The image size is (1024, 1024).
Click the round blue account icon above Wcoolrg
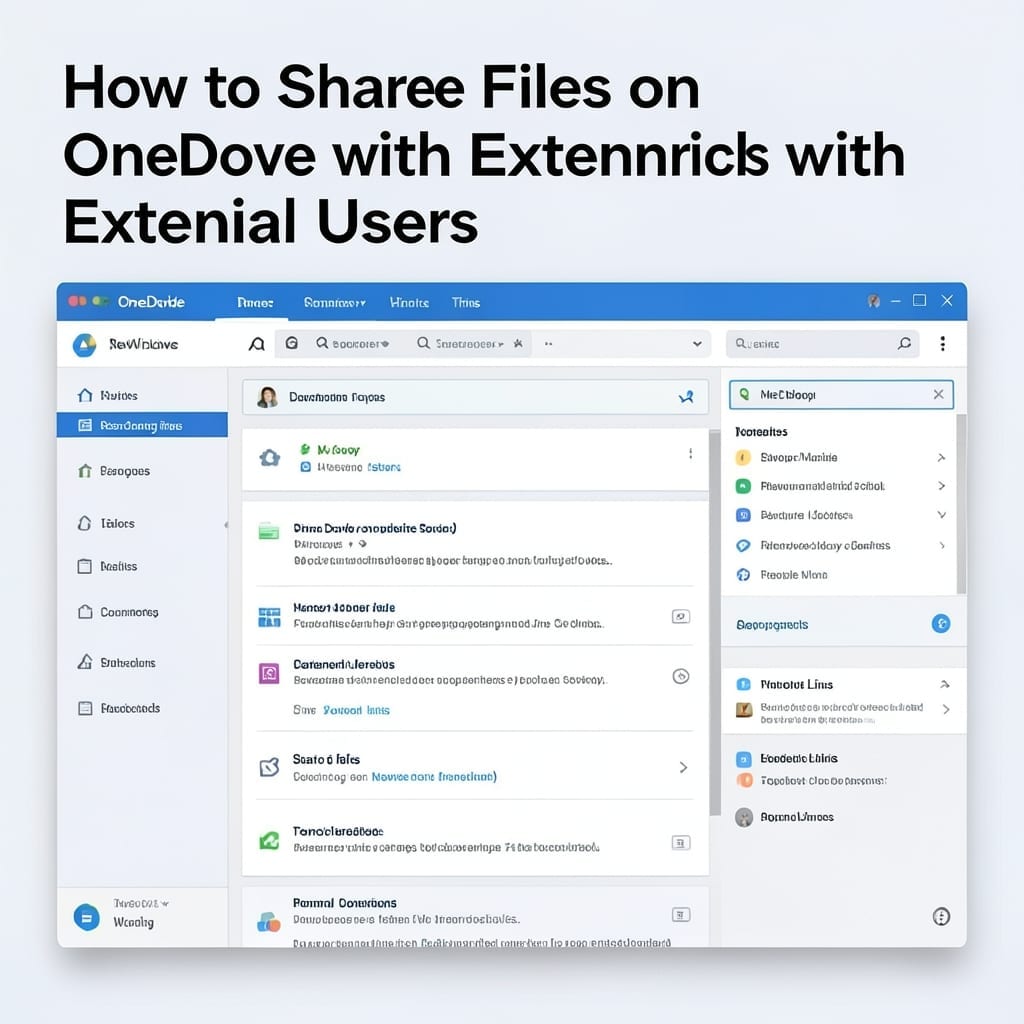click(x=87, y=917)
